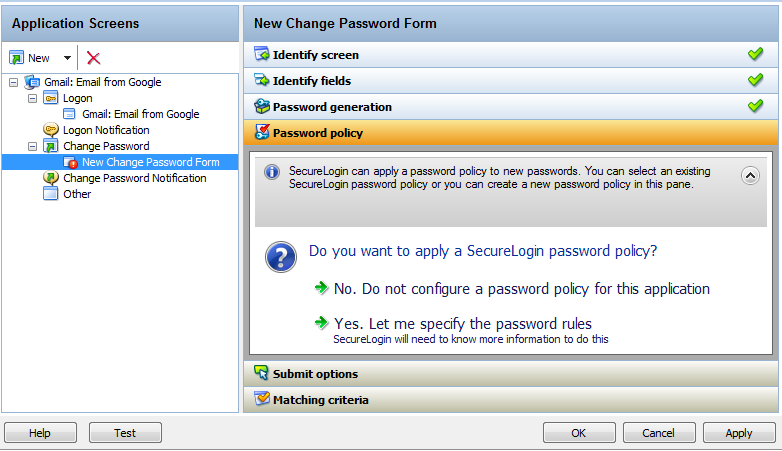Collapse the Gmail root tree node
The height and width of the screenshot is (451, 782).
click(13, 82)
